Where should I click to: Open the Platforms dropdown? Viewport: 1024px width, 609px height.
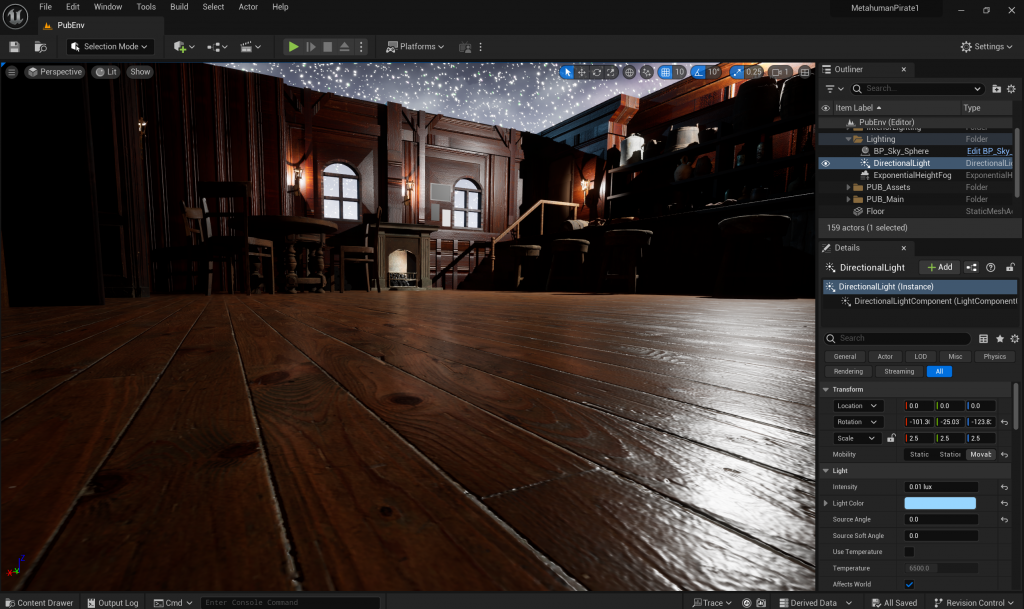point(415,46)
